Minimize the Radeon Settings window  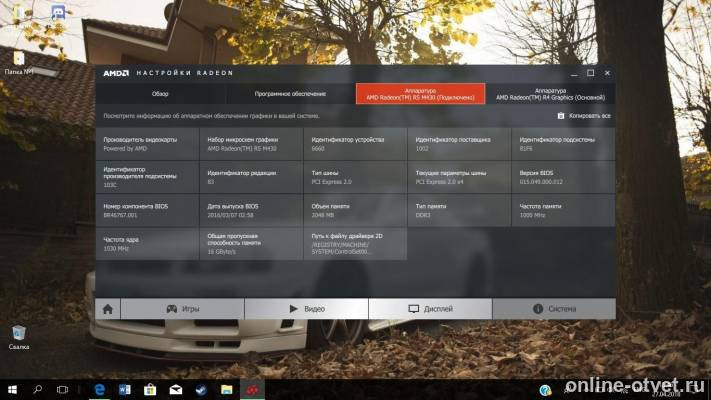coord(574,73)
